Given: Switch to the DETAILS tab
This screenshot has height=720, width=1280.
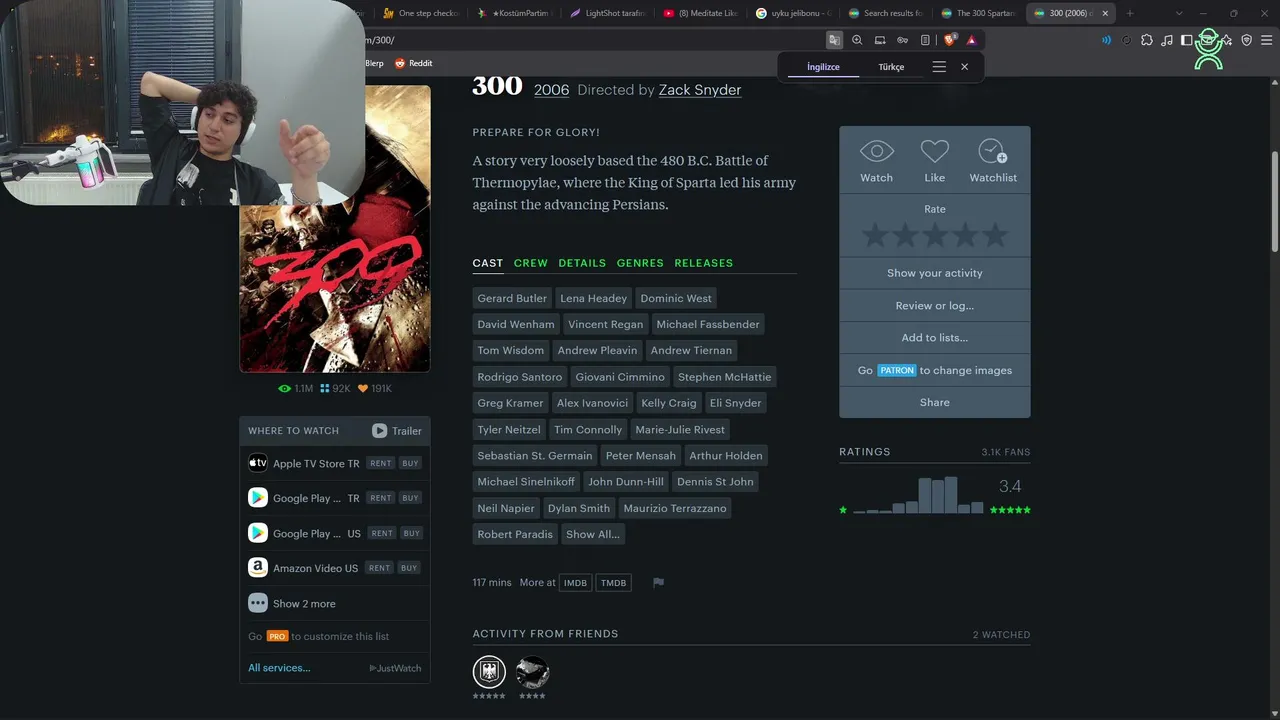Looking at the screenshot, I should click(x=582, y=263).
